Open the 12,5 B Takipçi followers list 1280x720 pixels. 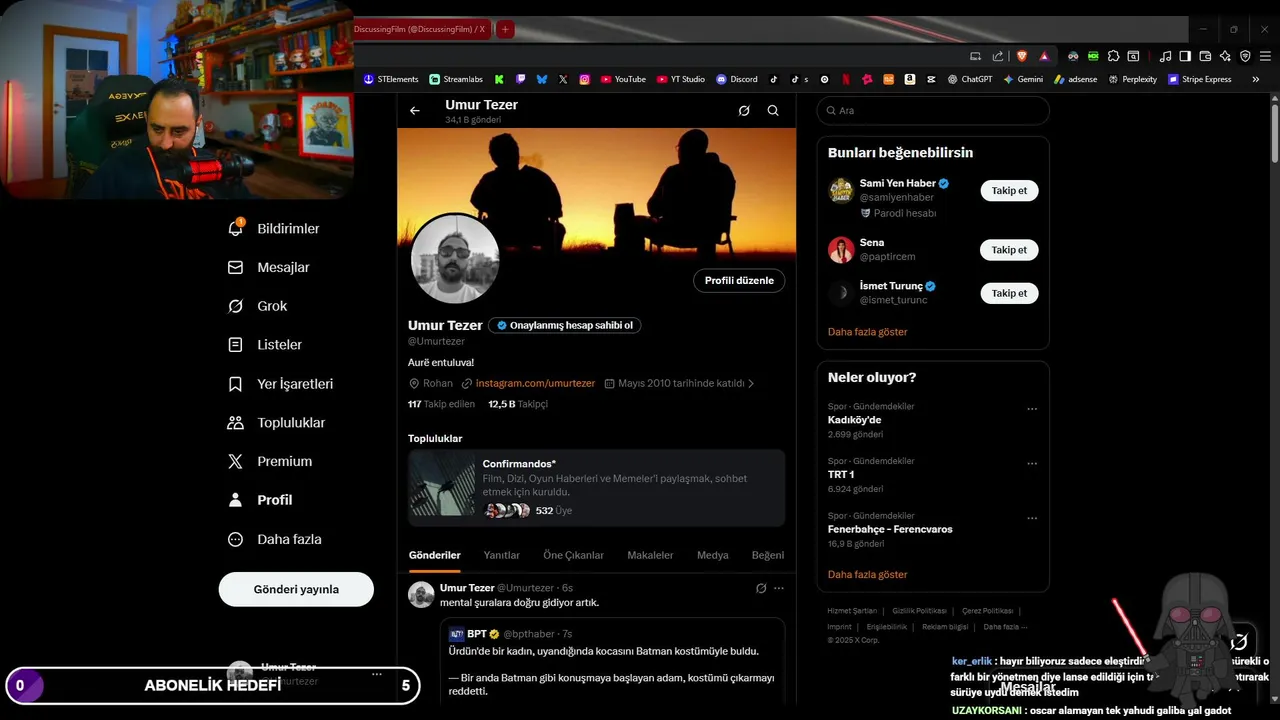(x=518, y=404)
